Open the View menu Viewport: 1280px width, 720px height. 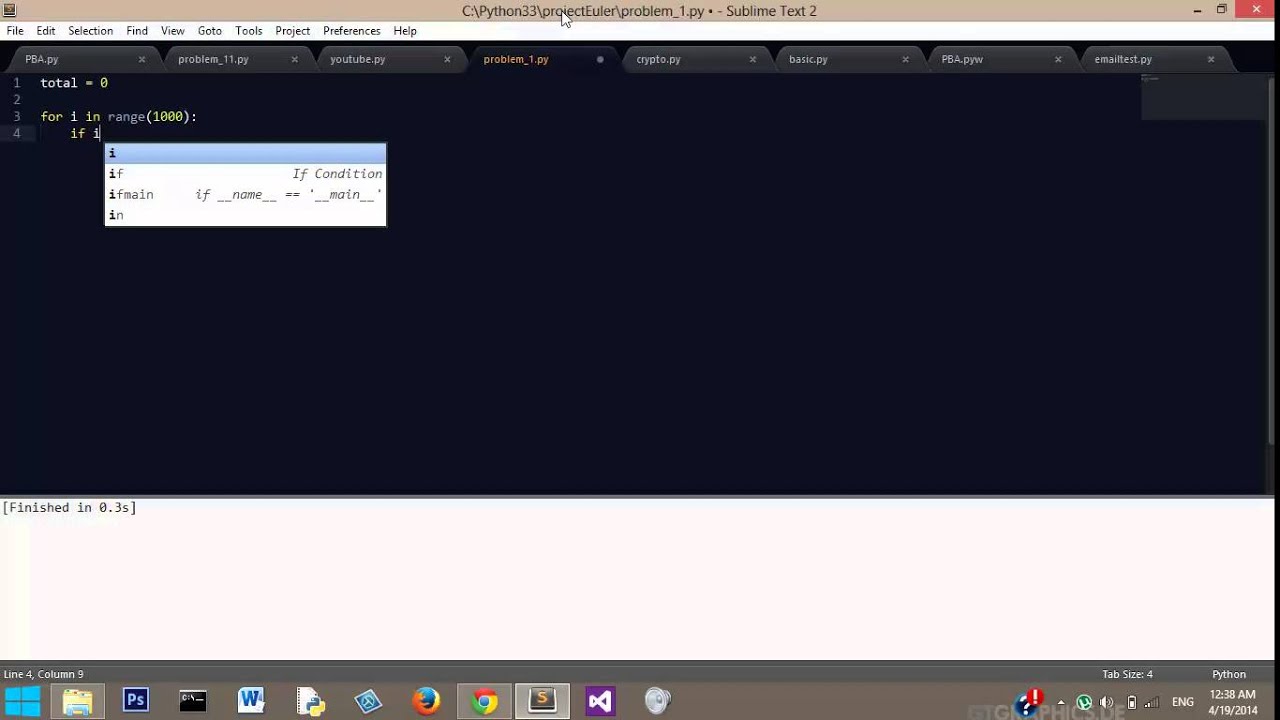172,31
